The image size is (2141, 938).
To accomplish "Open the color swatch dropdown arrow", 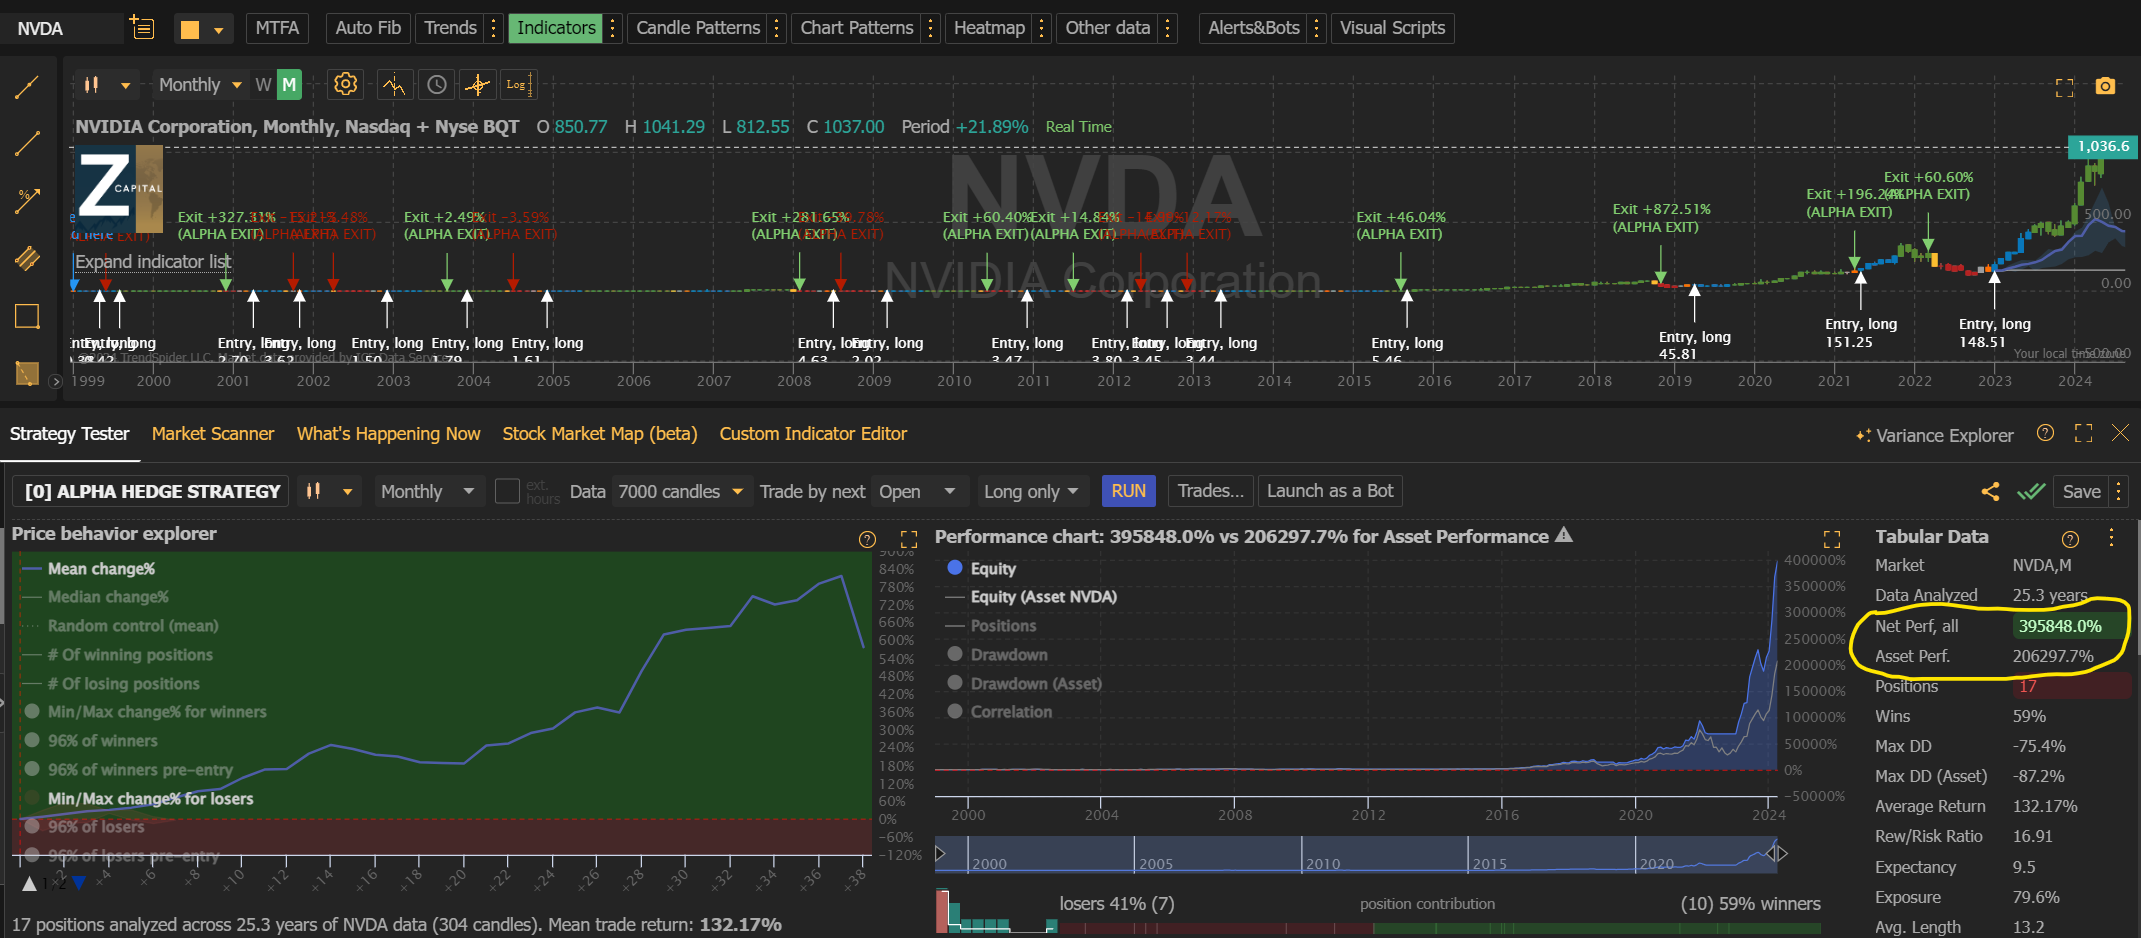I will [219, 30].
